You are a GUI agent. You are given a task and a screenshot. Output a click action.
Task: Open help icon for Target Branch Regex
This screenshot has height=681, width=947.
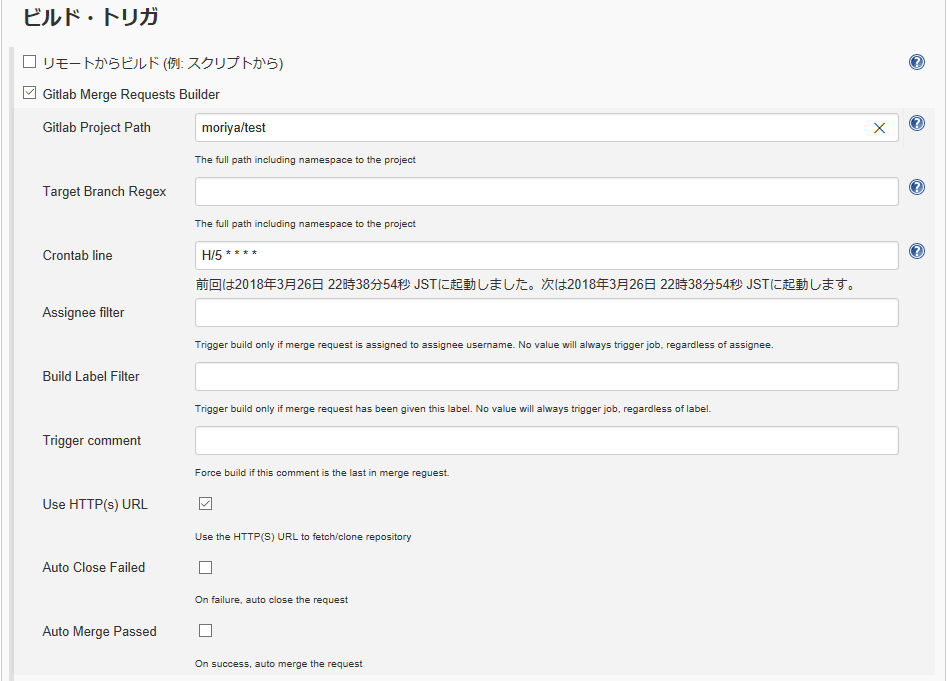click(x=916, y=188)
